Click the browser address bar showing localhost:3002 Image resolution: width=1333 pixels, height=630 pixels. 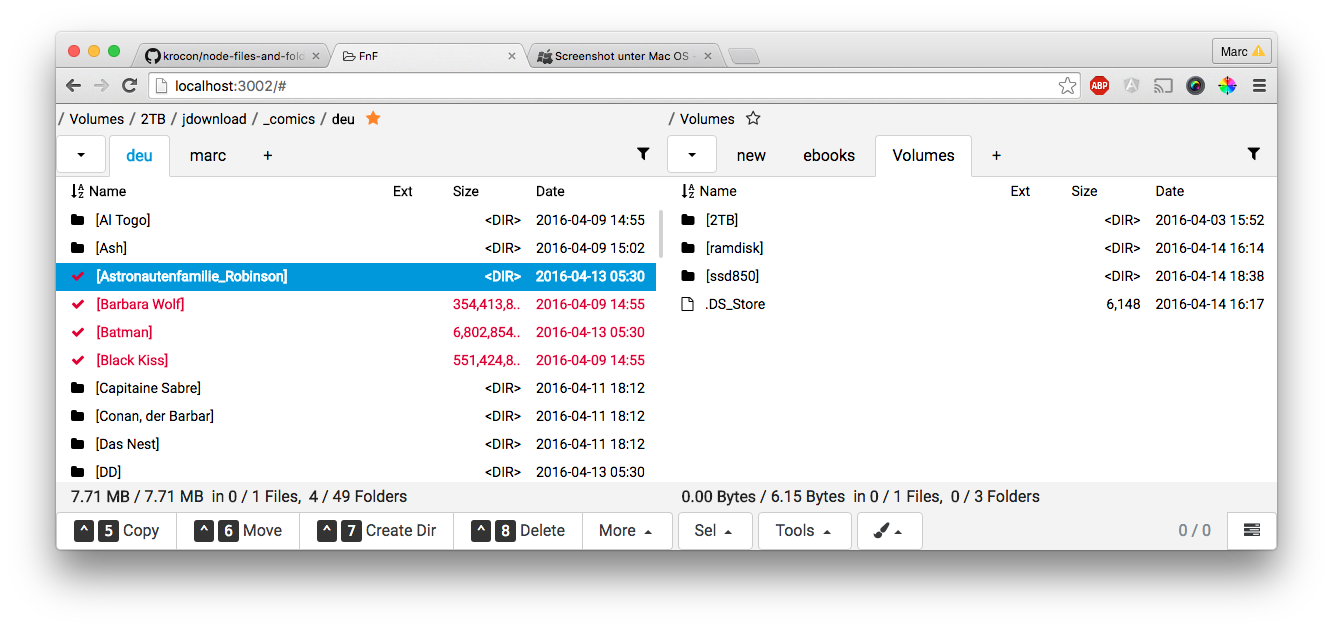600,86
